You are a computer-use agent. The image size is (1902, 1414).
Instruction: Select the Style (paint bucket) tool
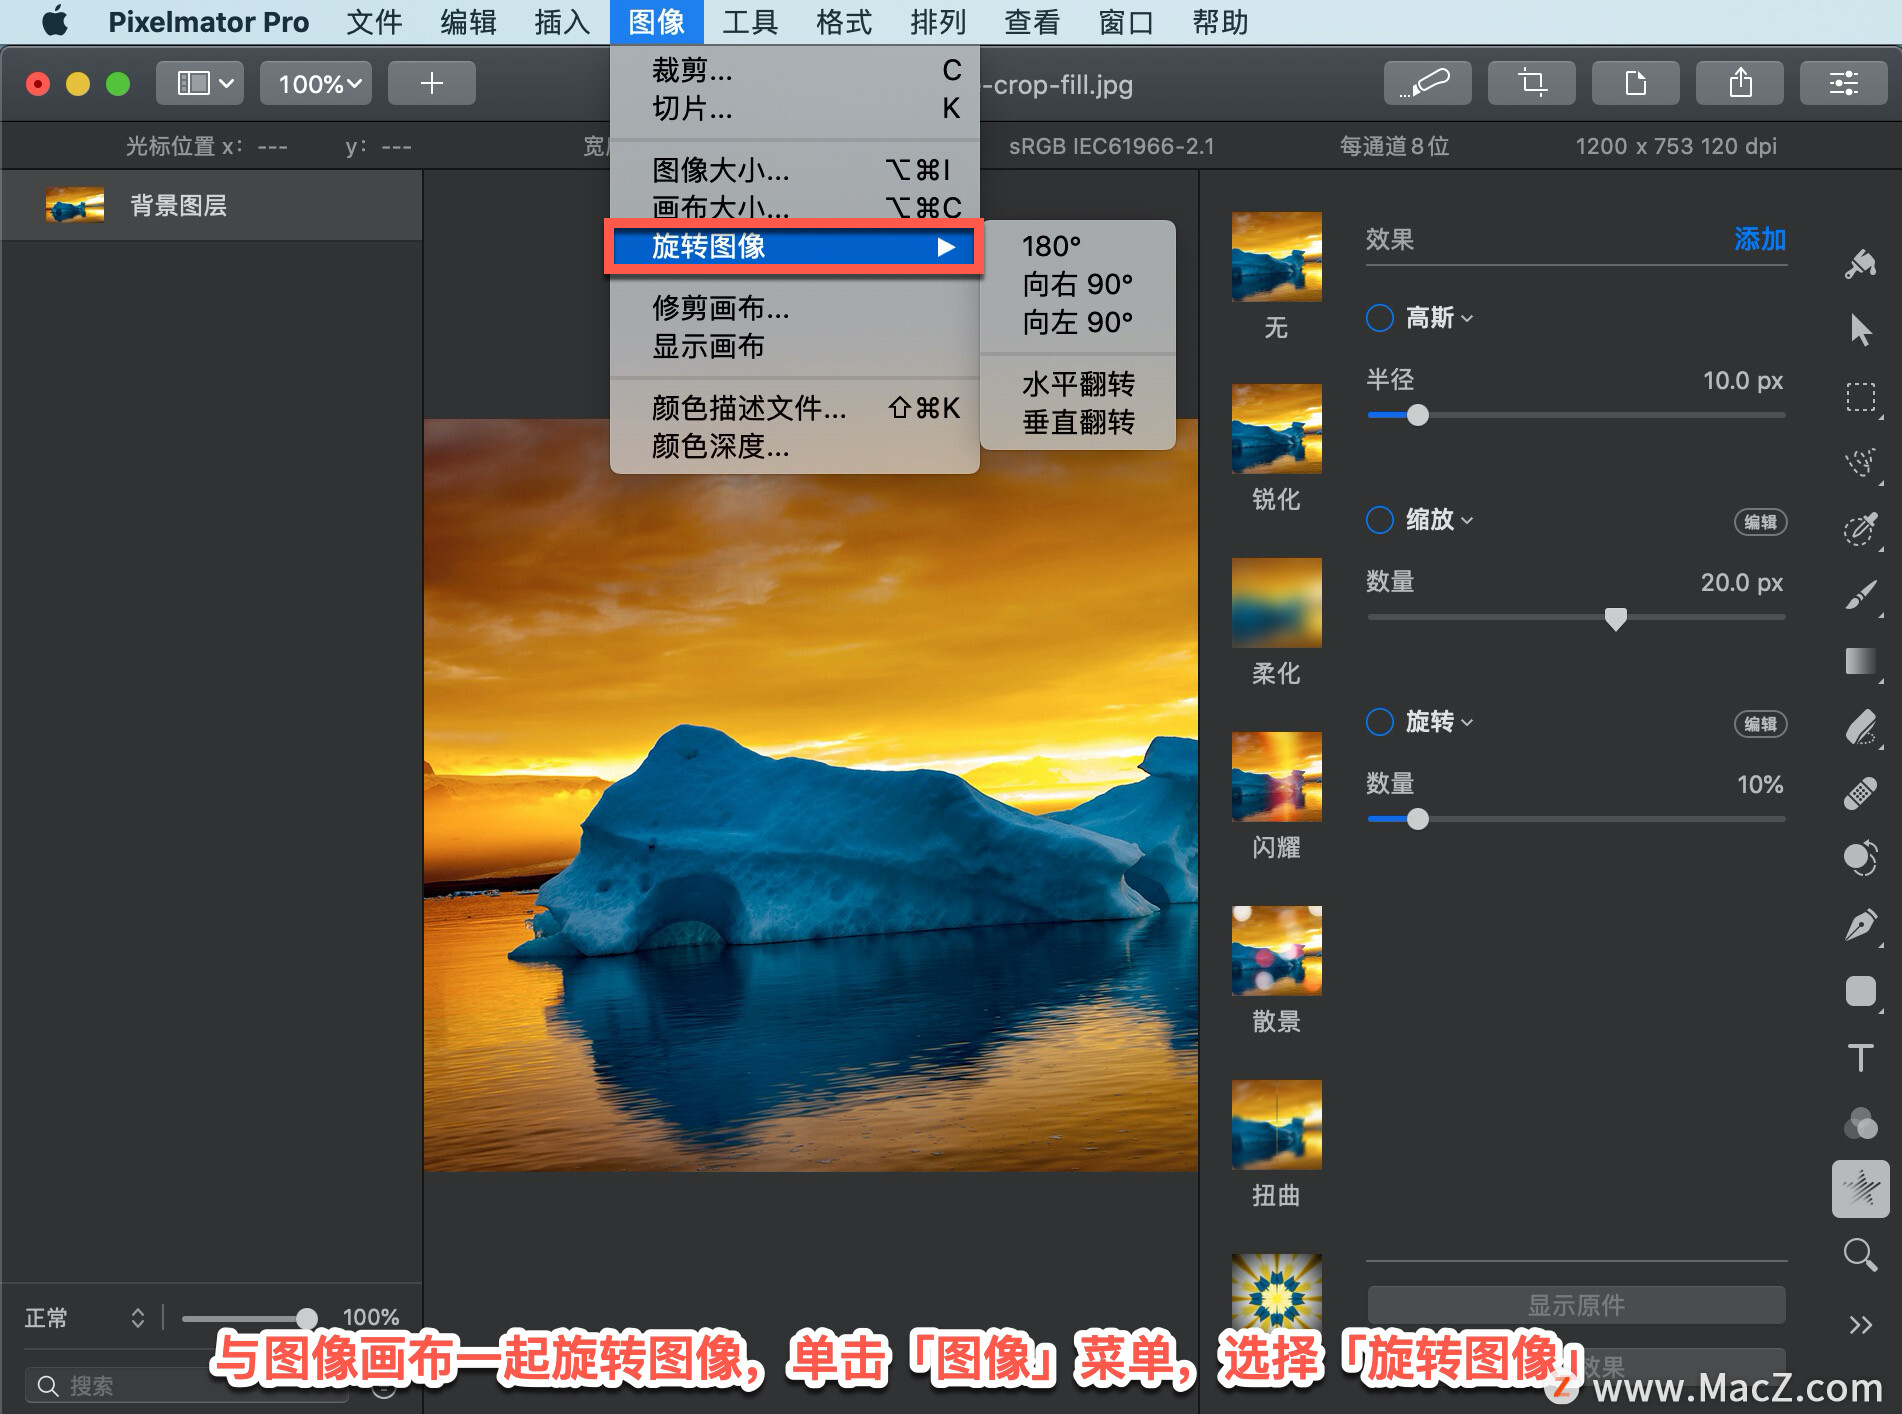[x=1860, y=264]
